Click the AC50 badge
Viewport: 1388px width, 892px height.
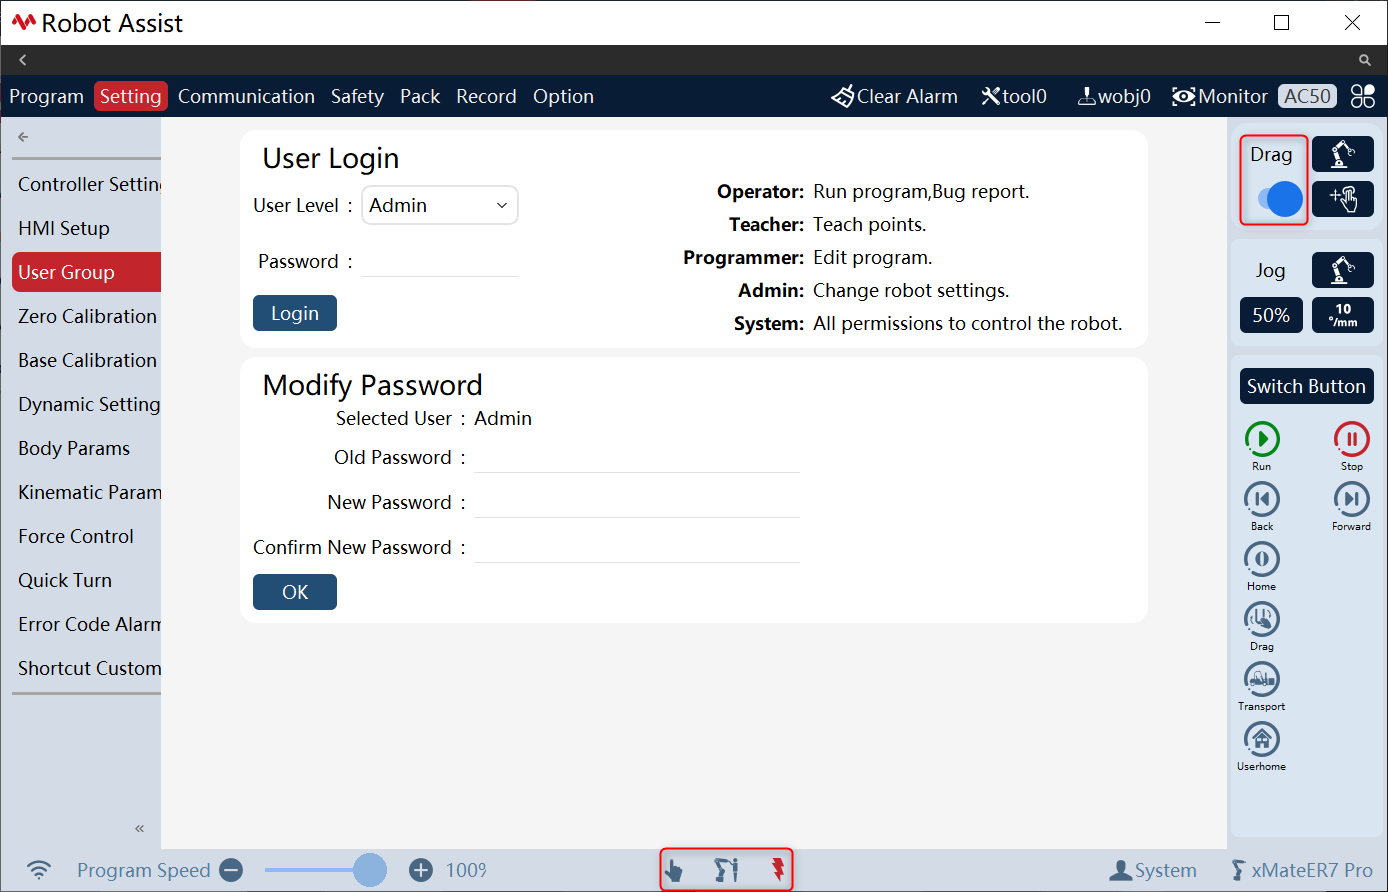(x=1307, y=96)
